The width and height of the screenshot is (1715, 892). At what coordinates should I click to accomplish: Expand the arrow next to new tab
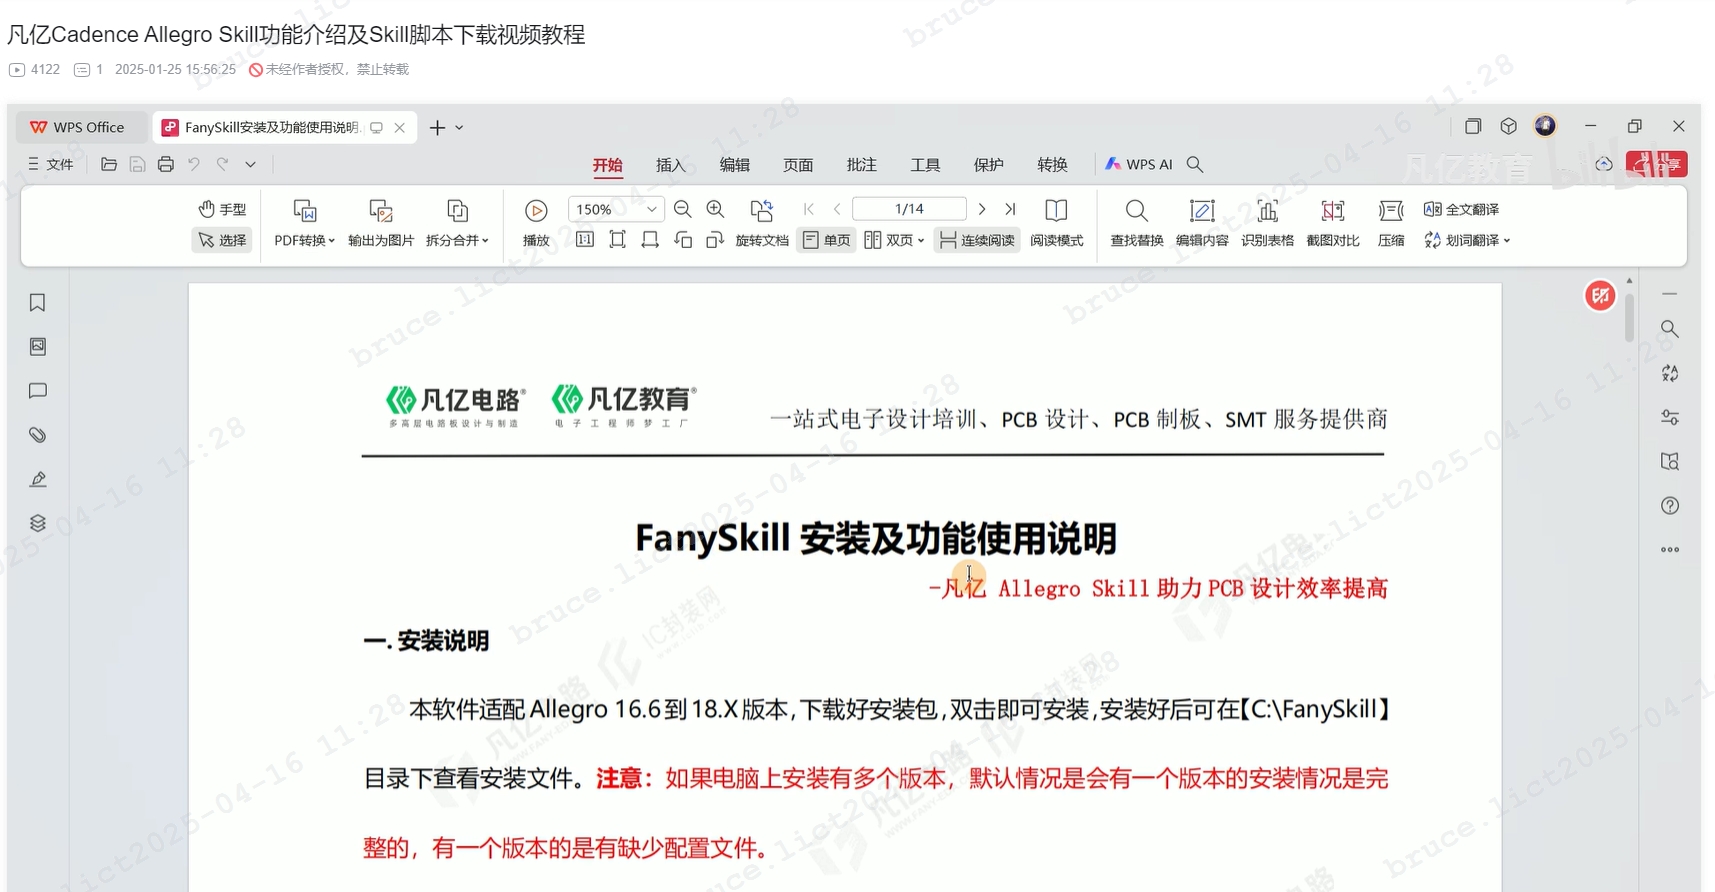[459, 127]
